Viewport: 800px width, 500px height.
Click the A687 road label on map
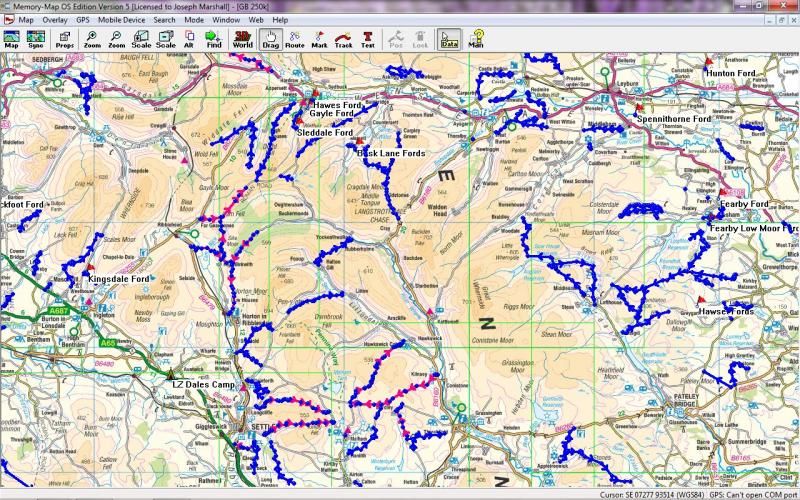(x=59, y=310)
